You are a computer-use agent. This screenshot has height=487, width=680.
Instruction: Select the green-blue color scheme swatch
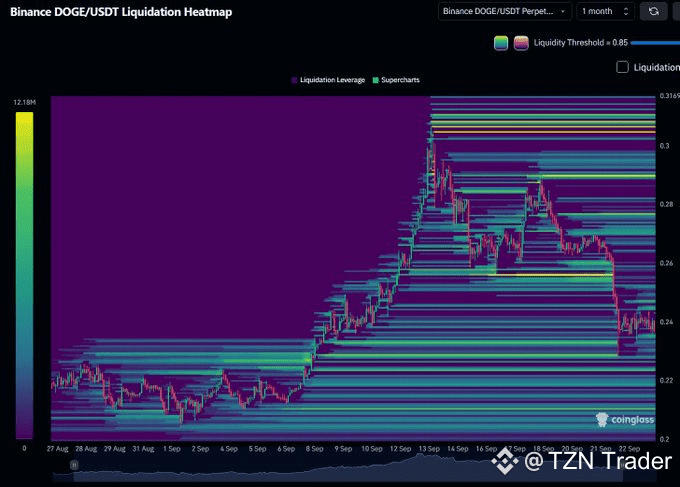click(501, 43)
